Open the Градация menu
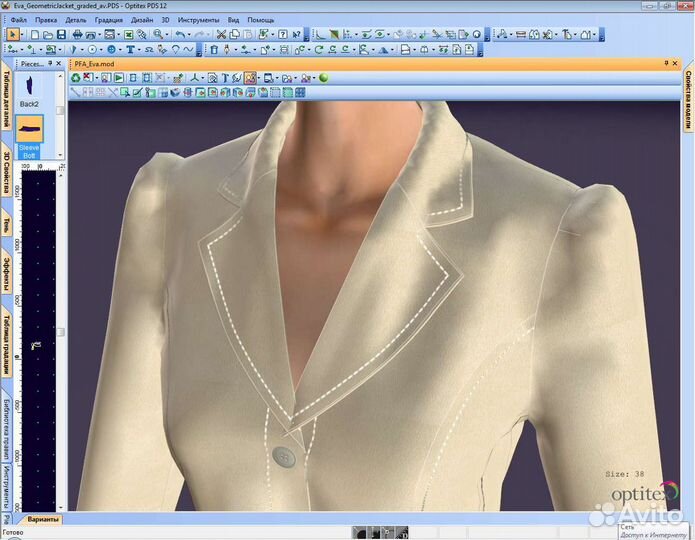Viewport: 695px width, 540px height. pyautogui.click(x=109, y=19)
